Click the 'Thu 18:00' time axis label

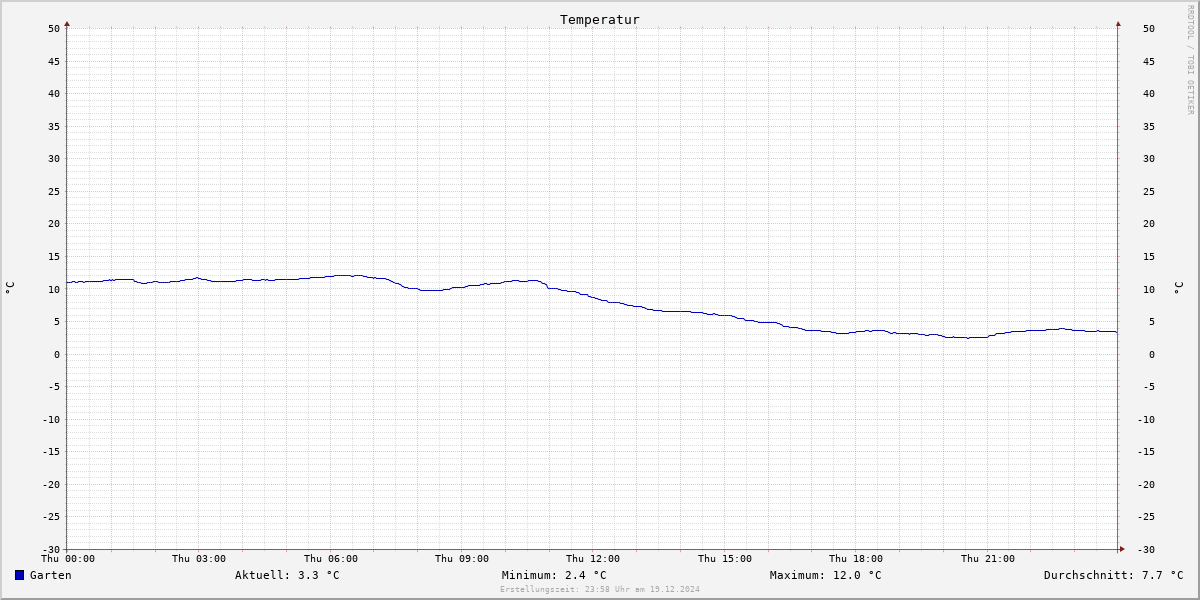[856, 559]
